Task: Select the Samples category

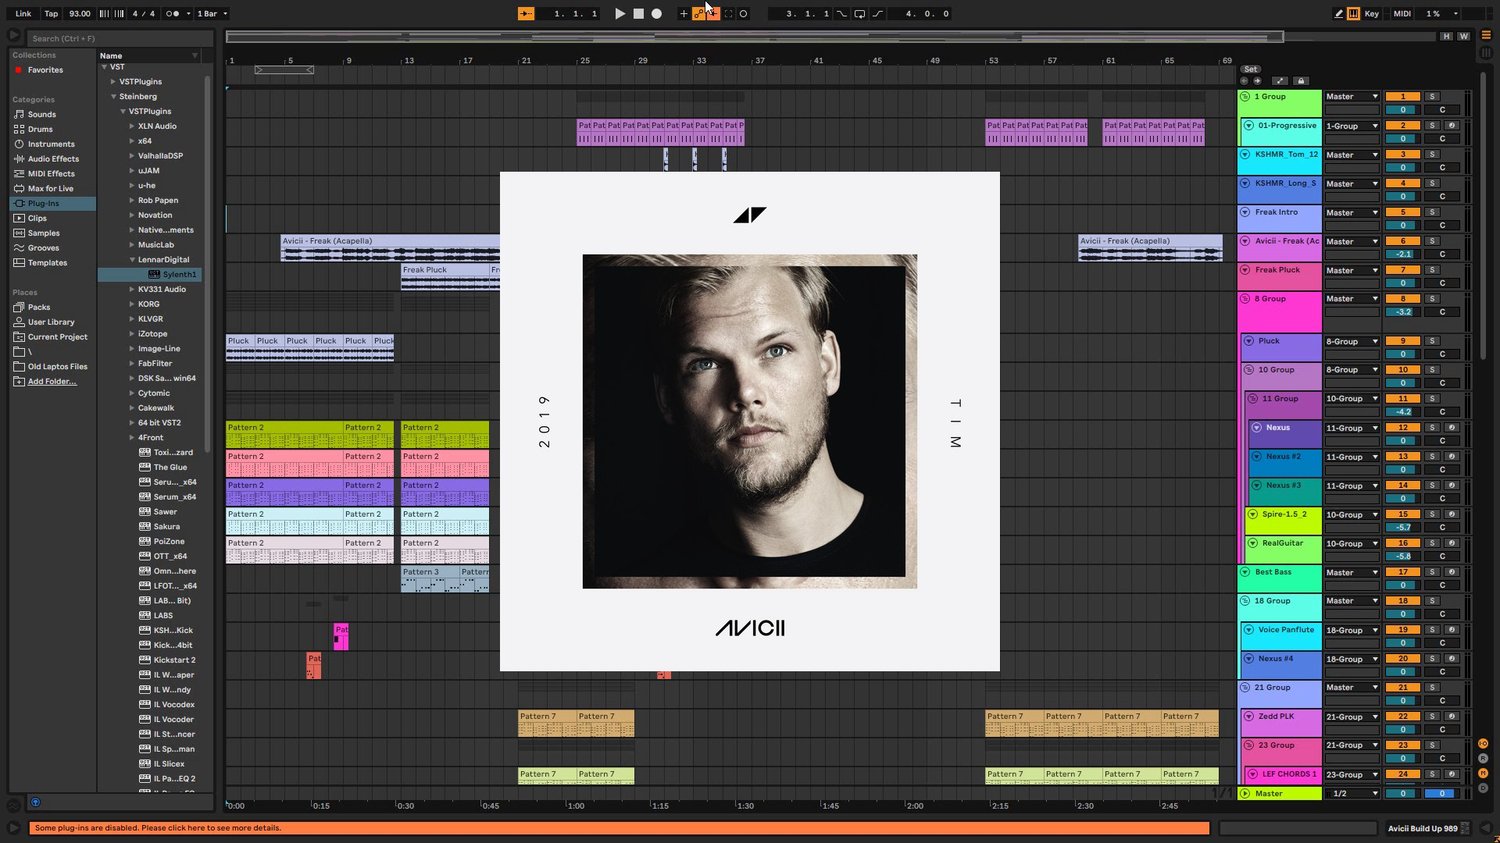Action: 43,233
